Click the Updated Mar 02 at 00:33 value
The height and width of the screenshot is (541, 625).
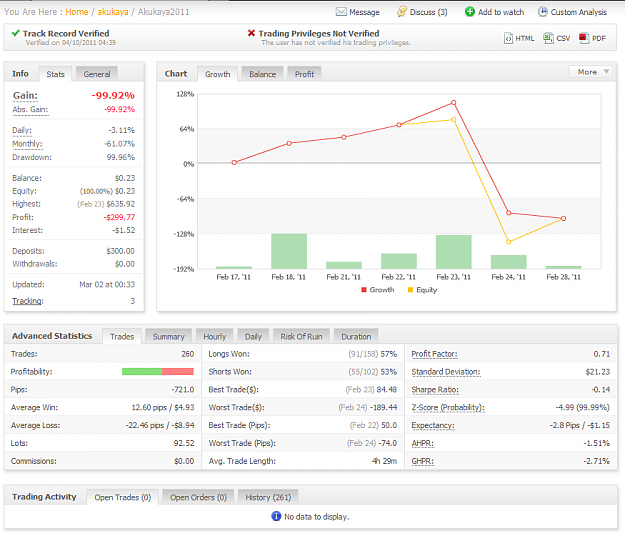coord(107,285)
